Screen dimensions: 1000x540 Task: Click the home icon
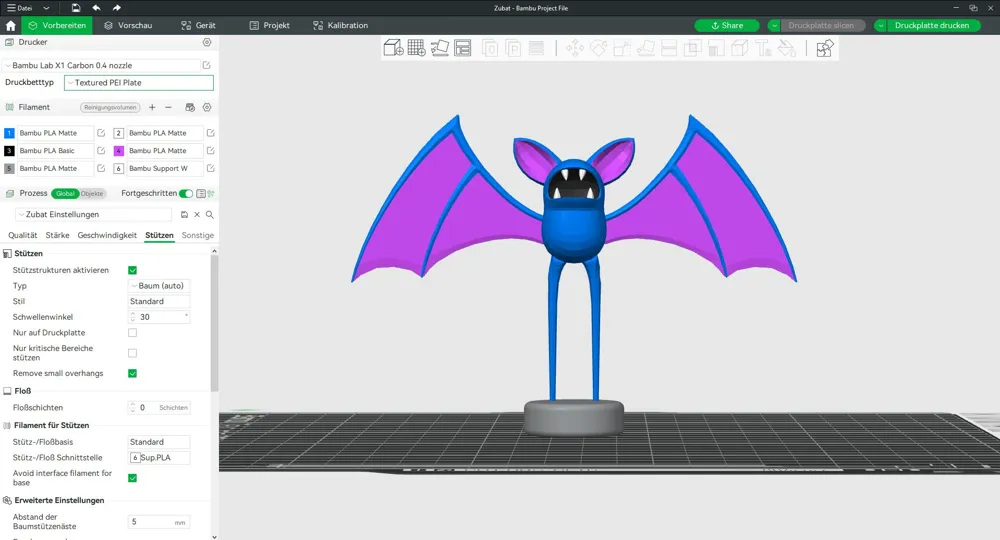(10, 26)
